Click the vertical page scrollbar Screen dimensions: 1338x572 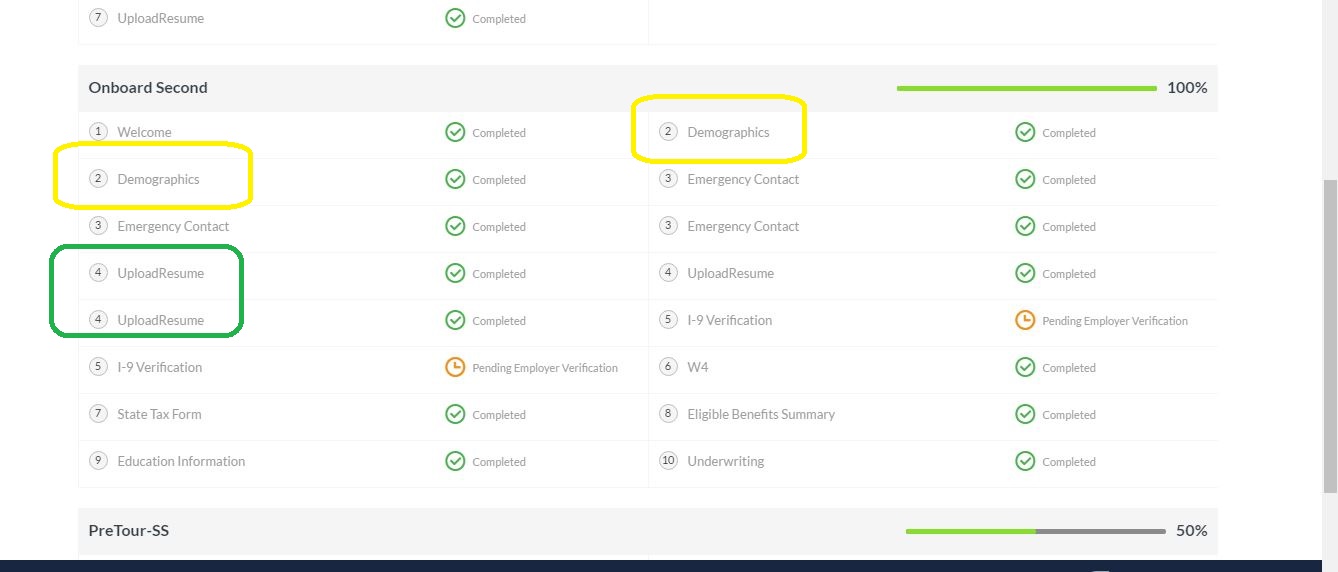pyautogui.click(x=1329, y=335)
